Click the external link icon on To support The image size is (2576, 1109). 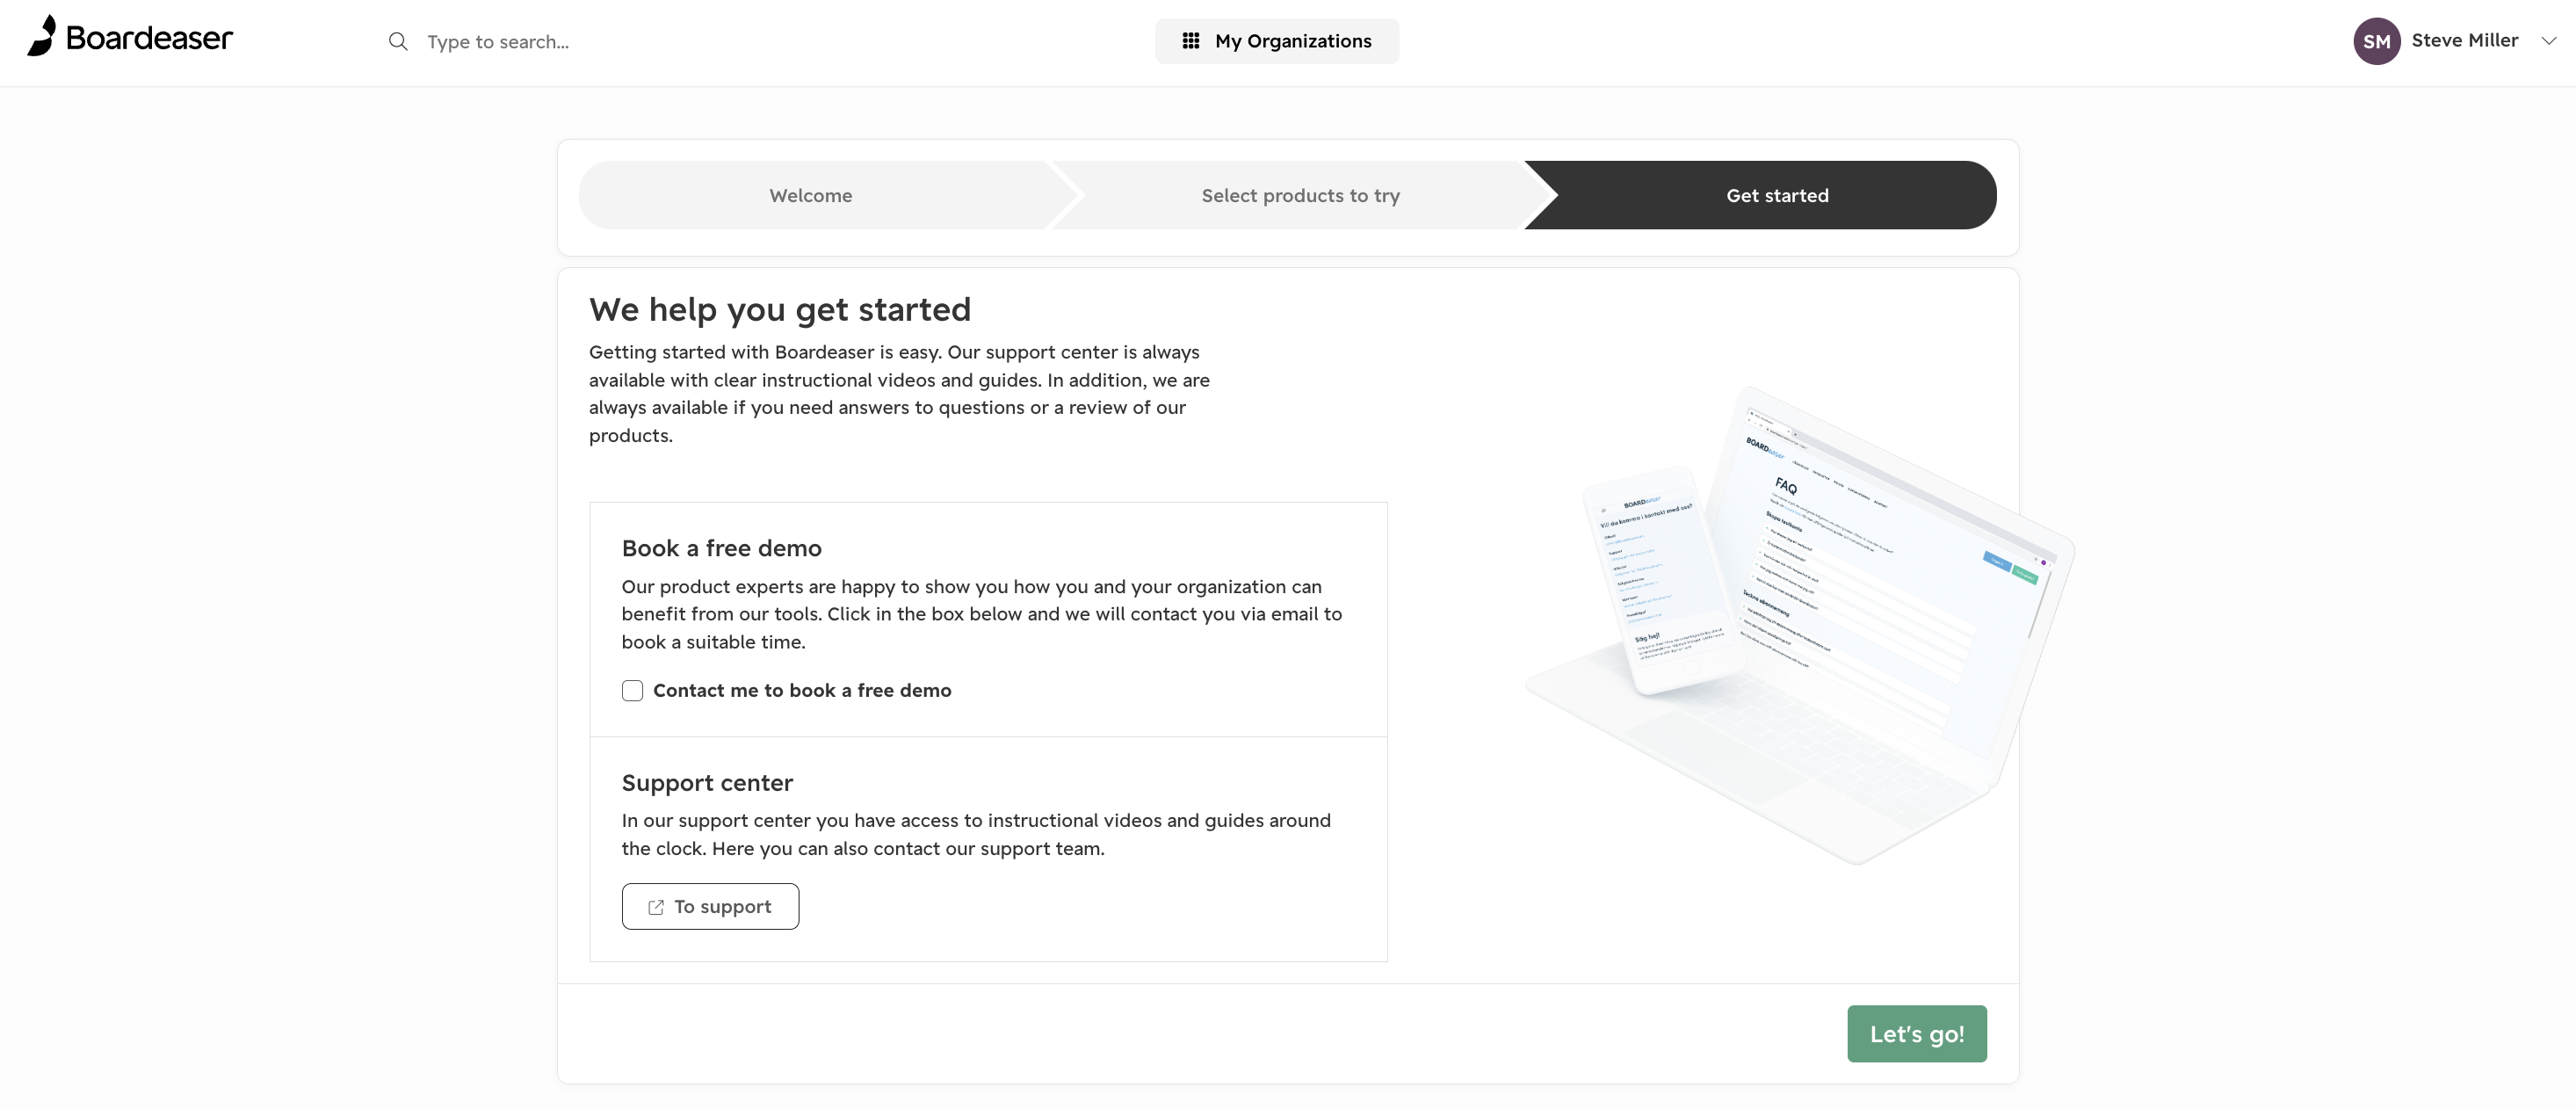pyautogui.click(x=656, y=907)
